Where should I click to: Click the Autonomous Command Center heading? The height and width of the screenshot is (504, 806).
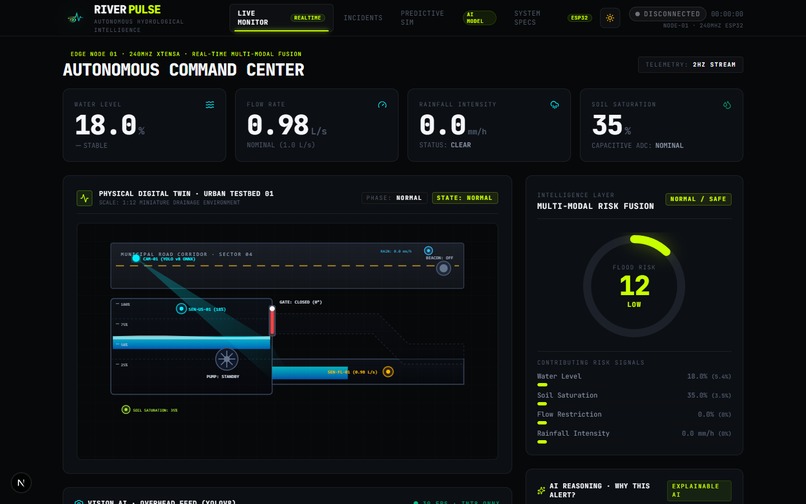coord(184,70)
